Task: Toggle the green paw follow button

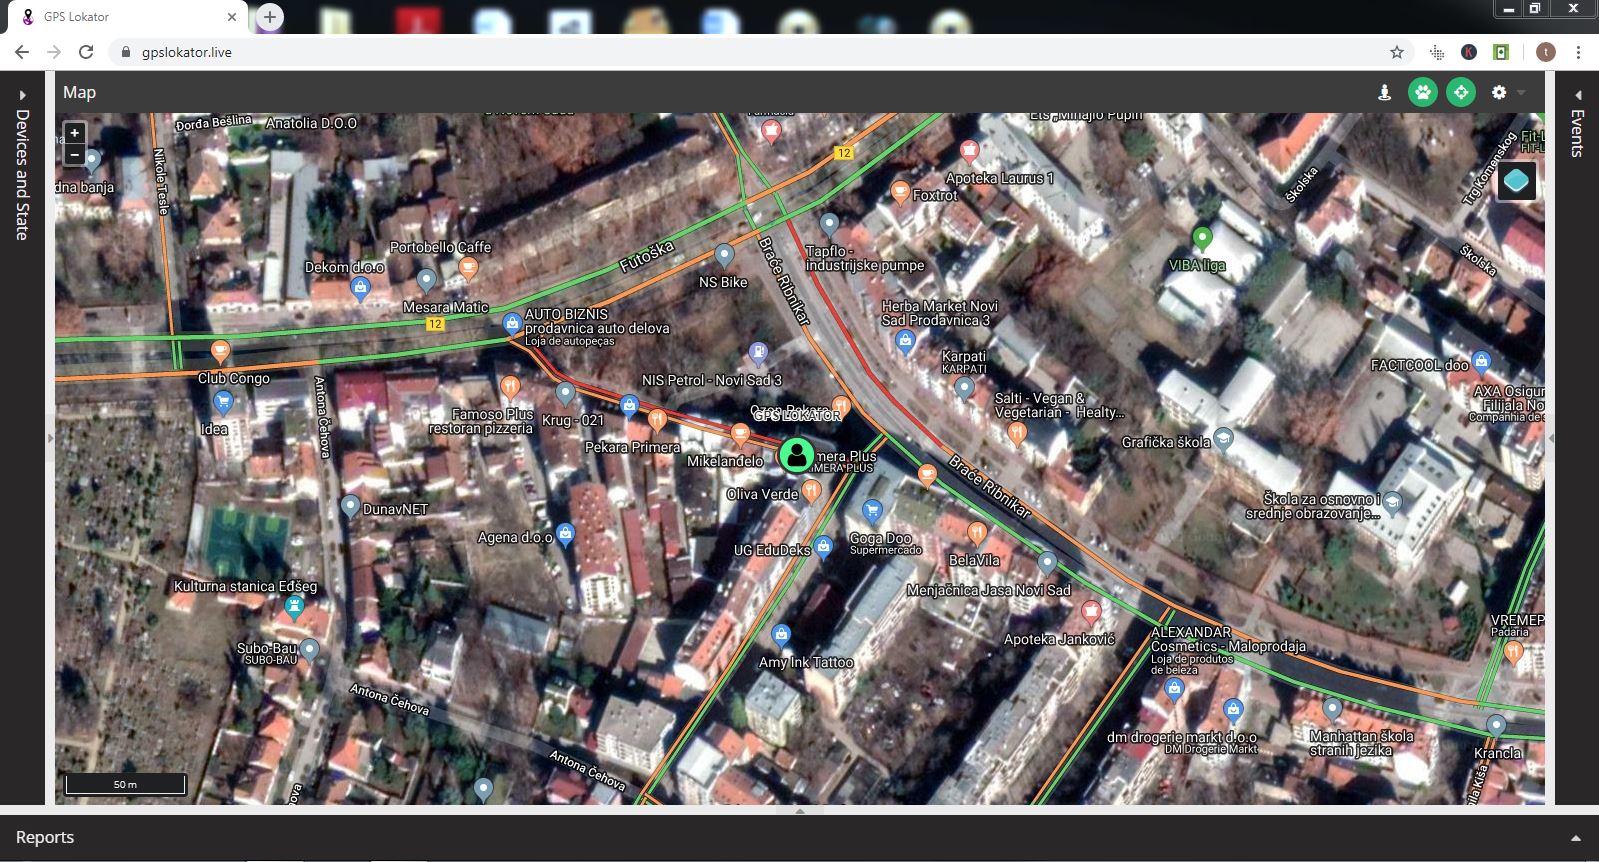Action: 1422,92
